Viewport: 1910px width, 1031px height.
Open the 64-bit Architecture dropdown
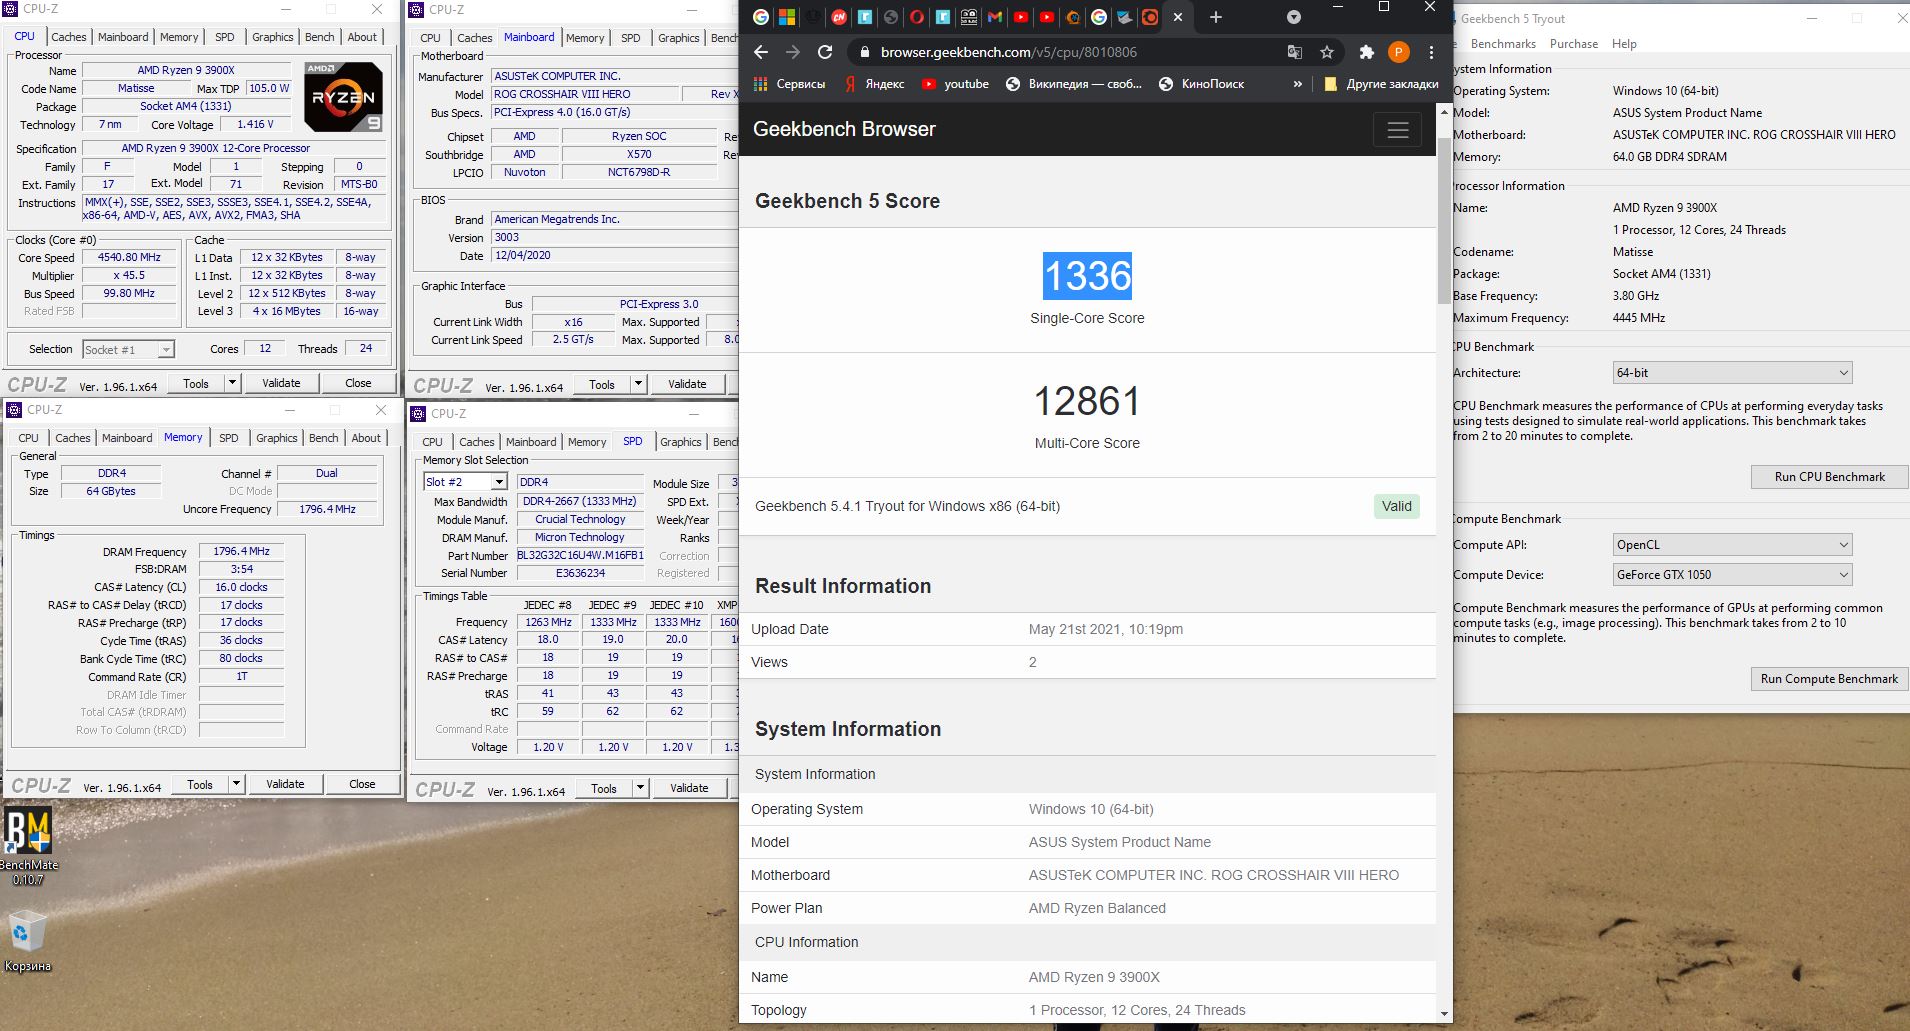[x=1732, y=373]
